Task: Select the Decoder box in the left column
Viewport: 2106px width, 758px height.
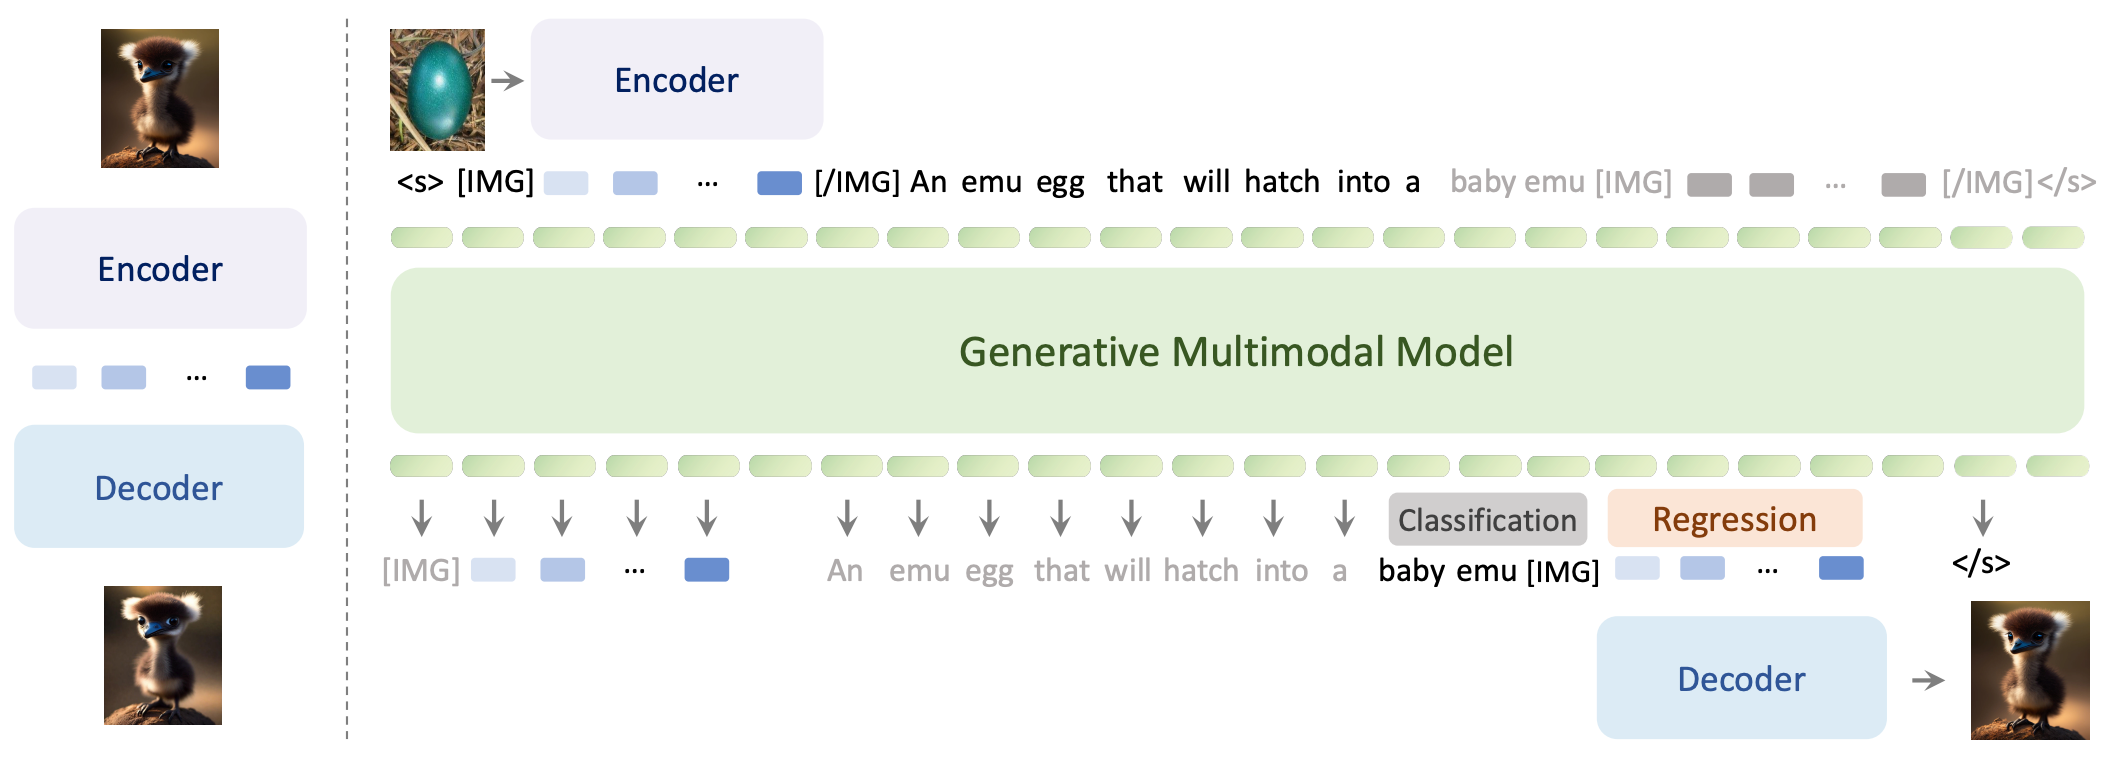Action: (159, 487)
